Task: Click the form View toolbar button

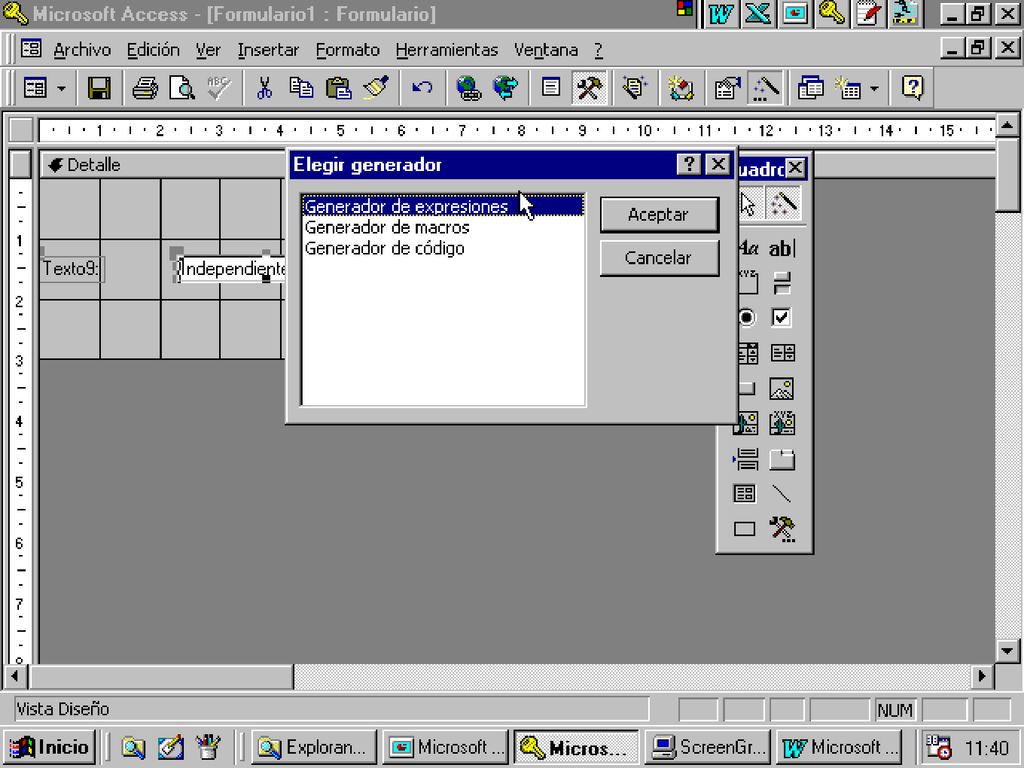Action: pyautogui.click(x=35, y=88)
